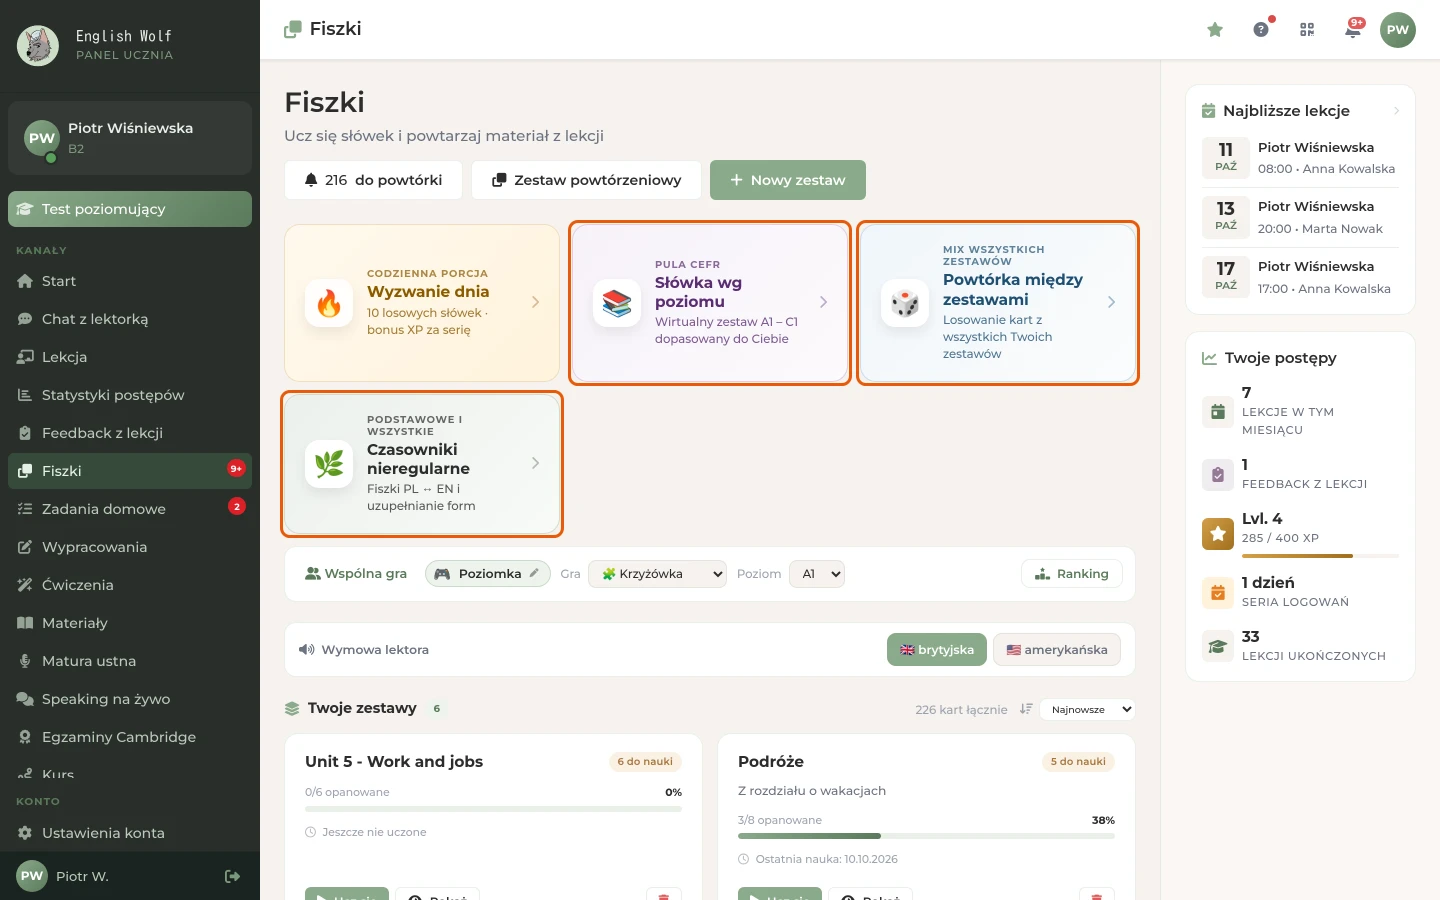The width and height of the screenshot is (1440, 900).
Task: Click the Lvl. 4 XP progress bar
Action: (x=1320, y=555)
